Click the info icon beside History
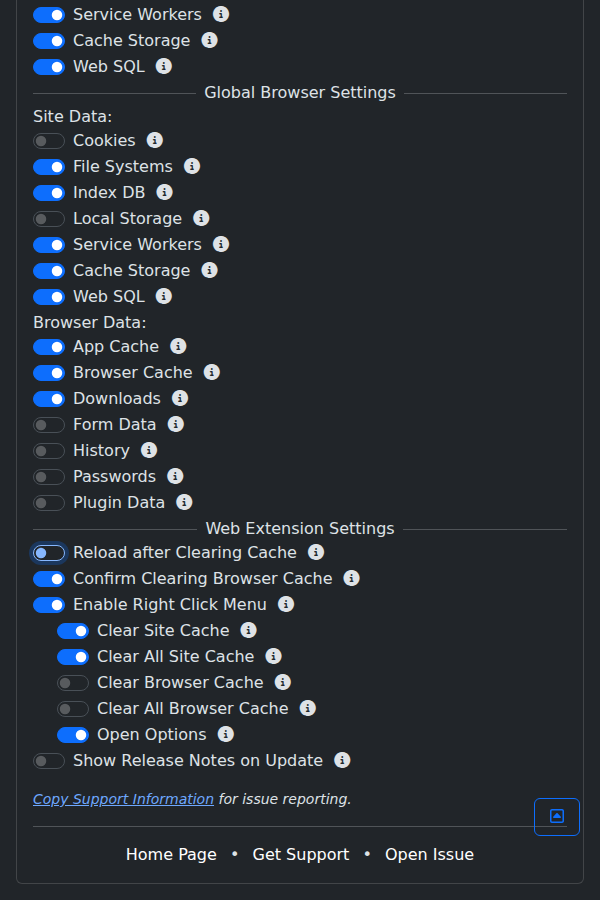This screenshot has width=600, height=900. (148, 450)
